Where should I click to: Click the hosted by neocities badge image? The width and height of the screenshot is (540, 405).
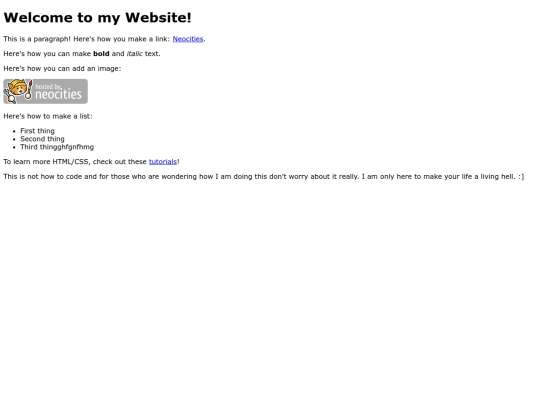tap(45, 91)
